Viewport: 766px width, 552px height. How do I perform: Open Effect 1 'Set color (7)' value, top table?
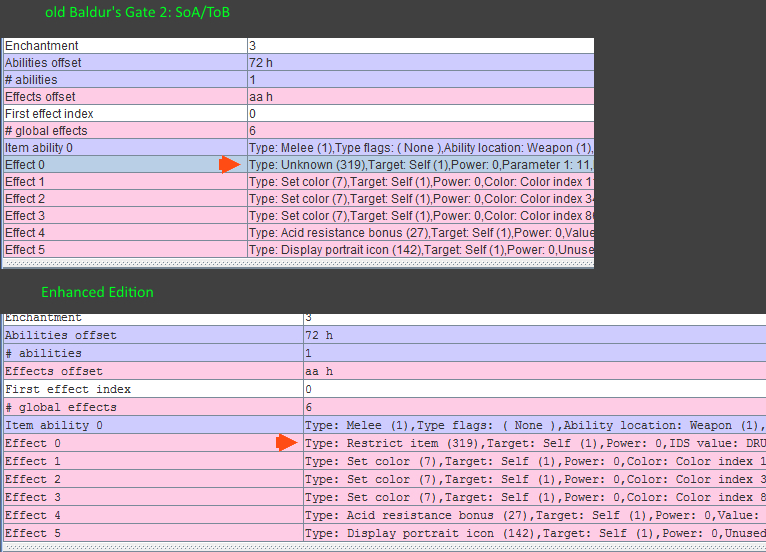(421, 182)
